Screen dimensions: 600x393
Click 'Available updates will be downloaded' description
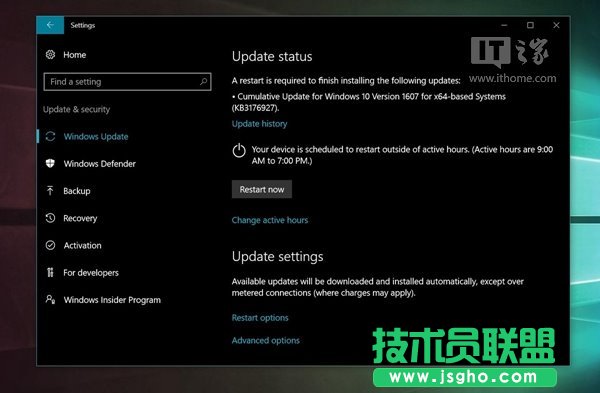pyautogui.click(x=378, y=287)
